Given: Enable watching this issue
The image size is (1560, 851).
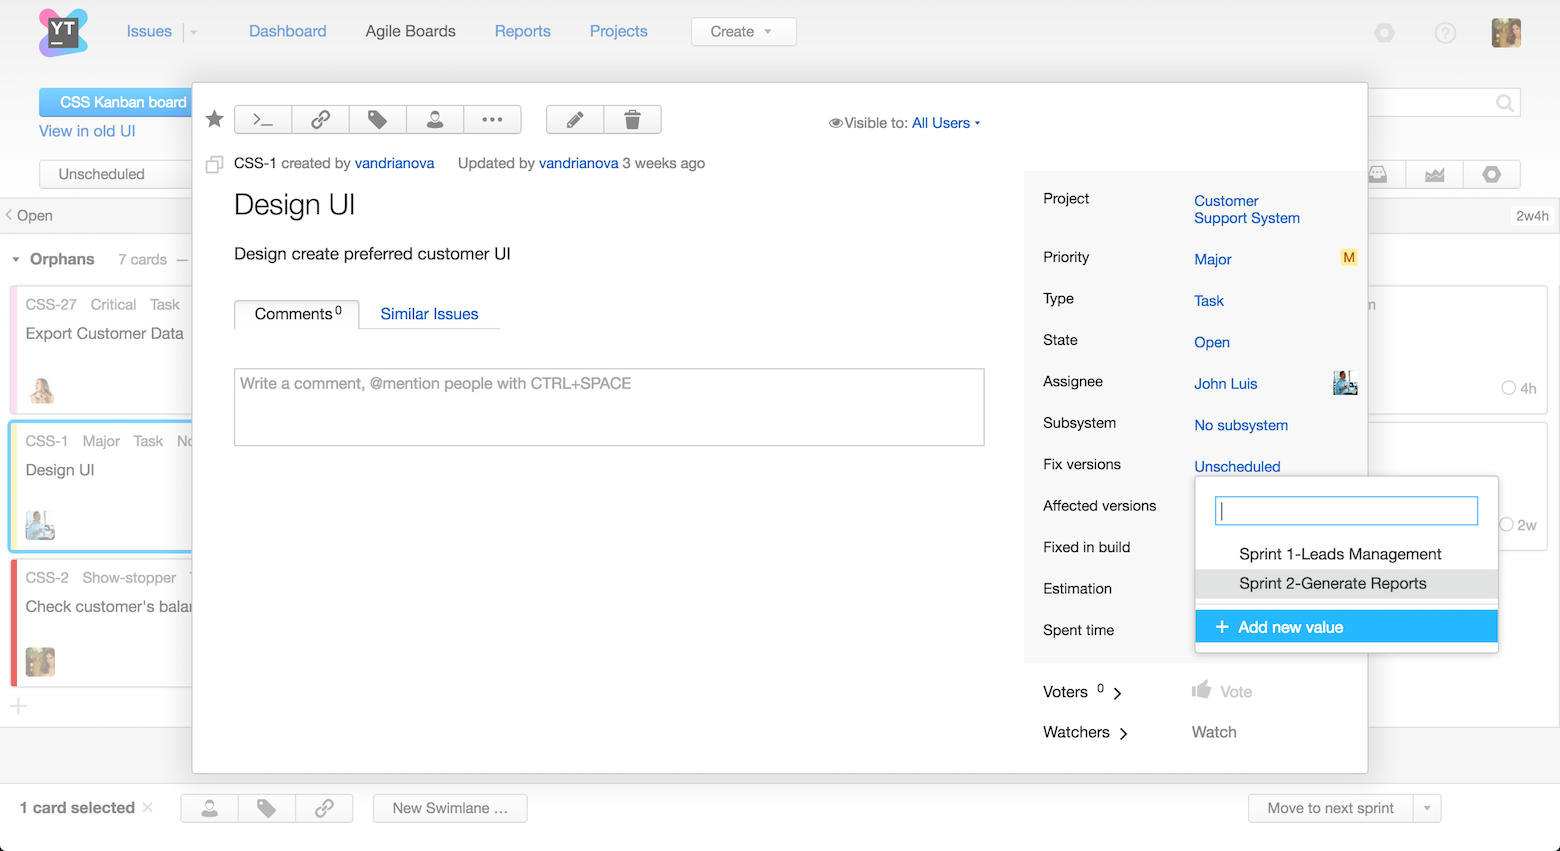Looking at the screenshot, I should coord(1213,731).
